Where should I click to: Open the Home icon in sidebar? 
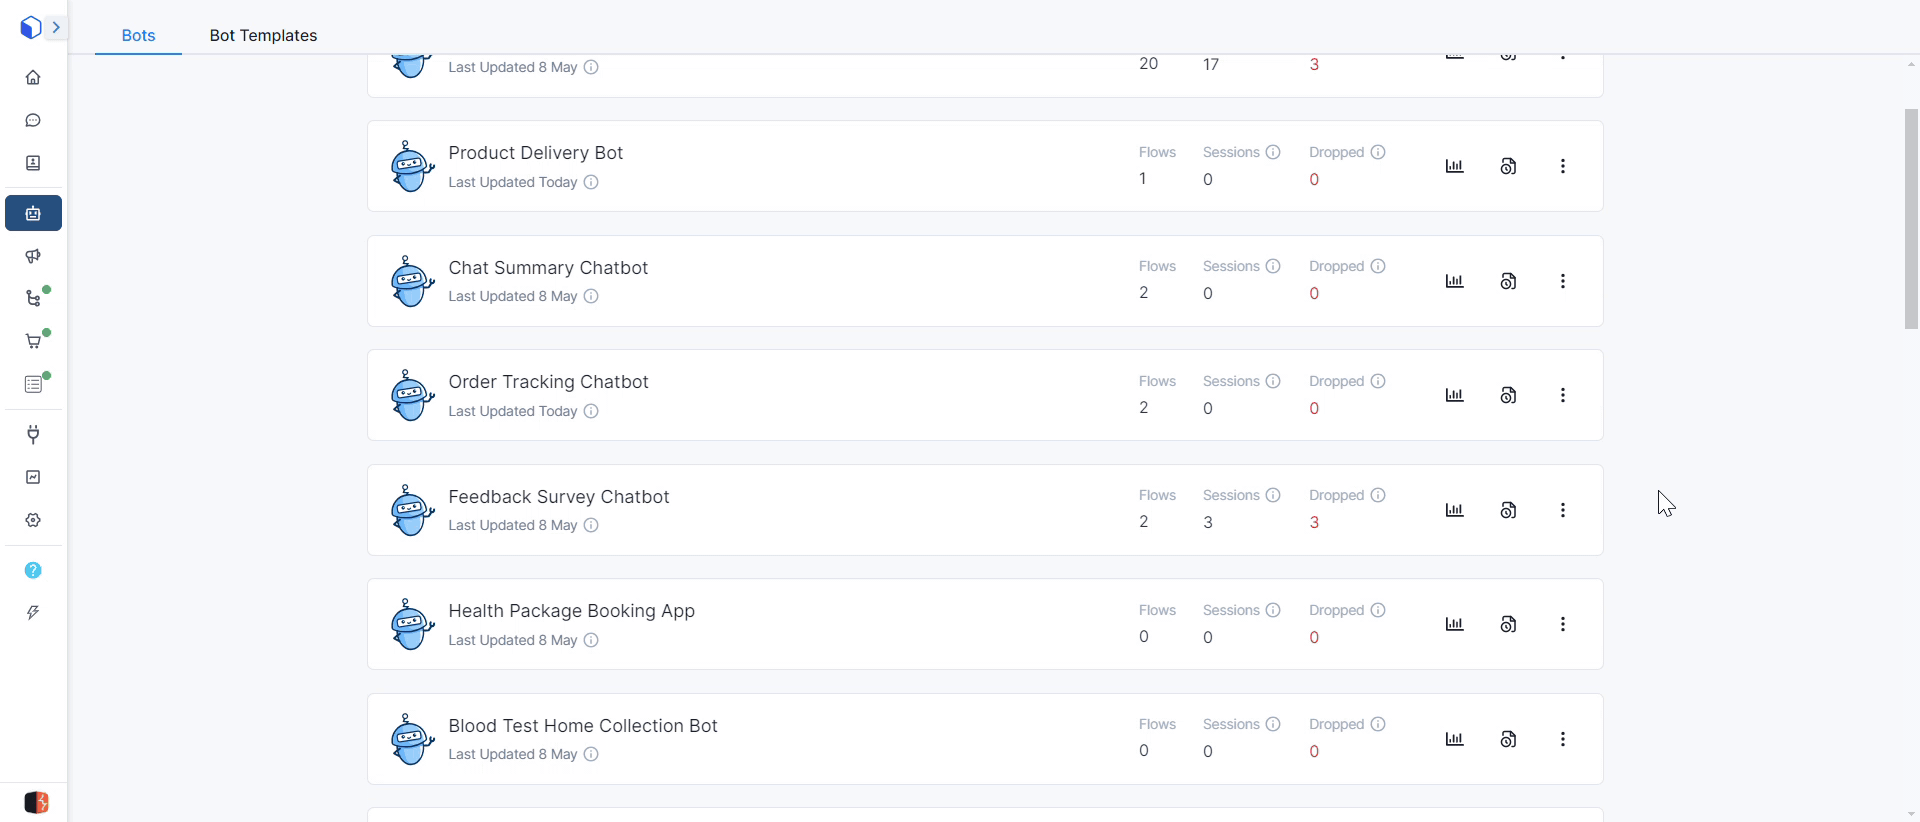(33, 78)
